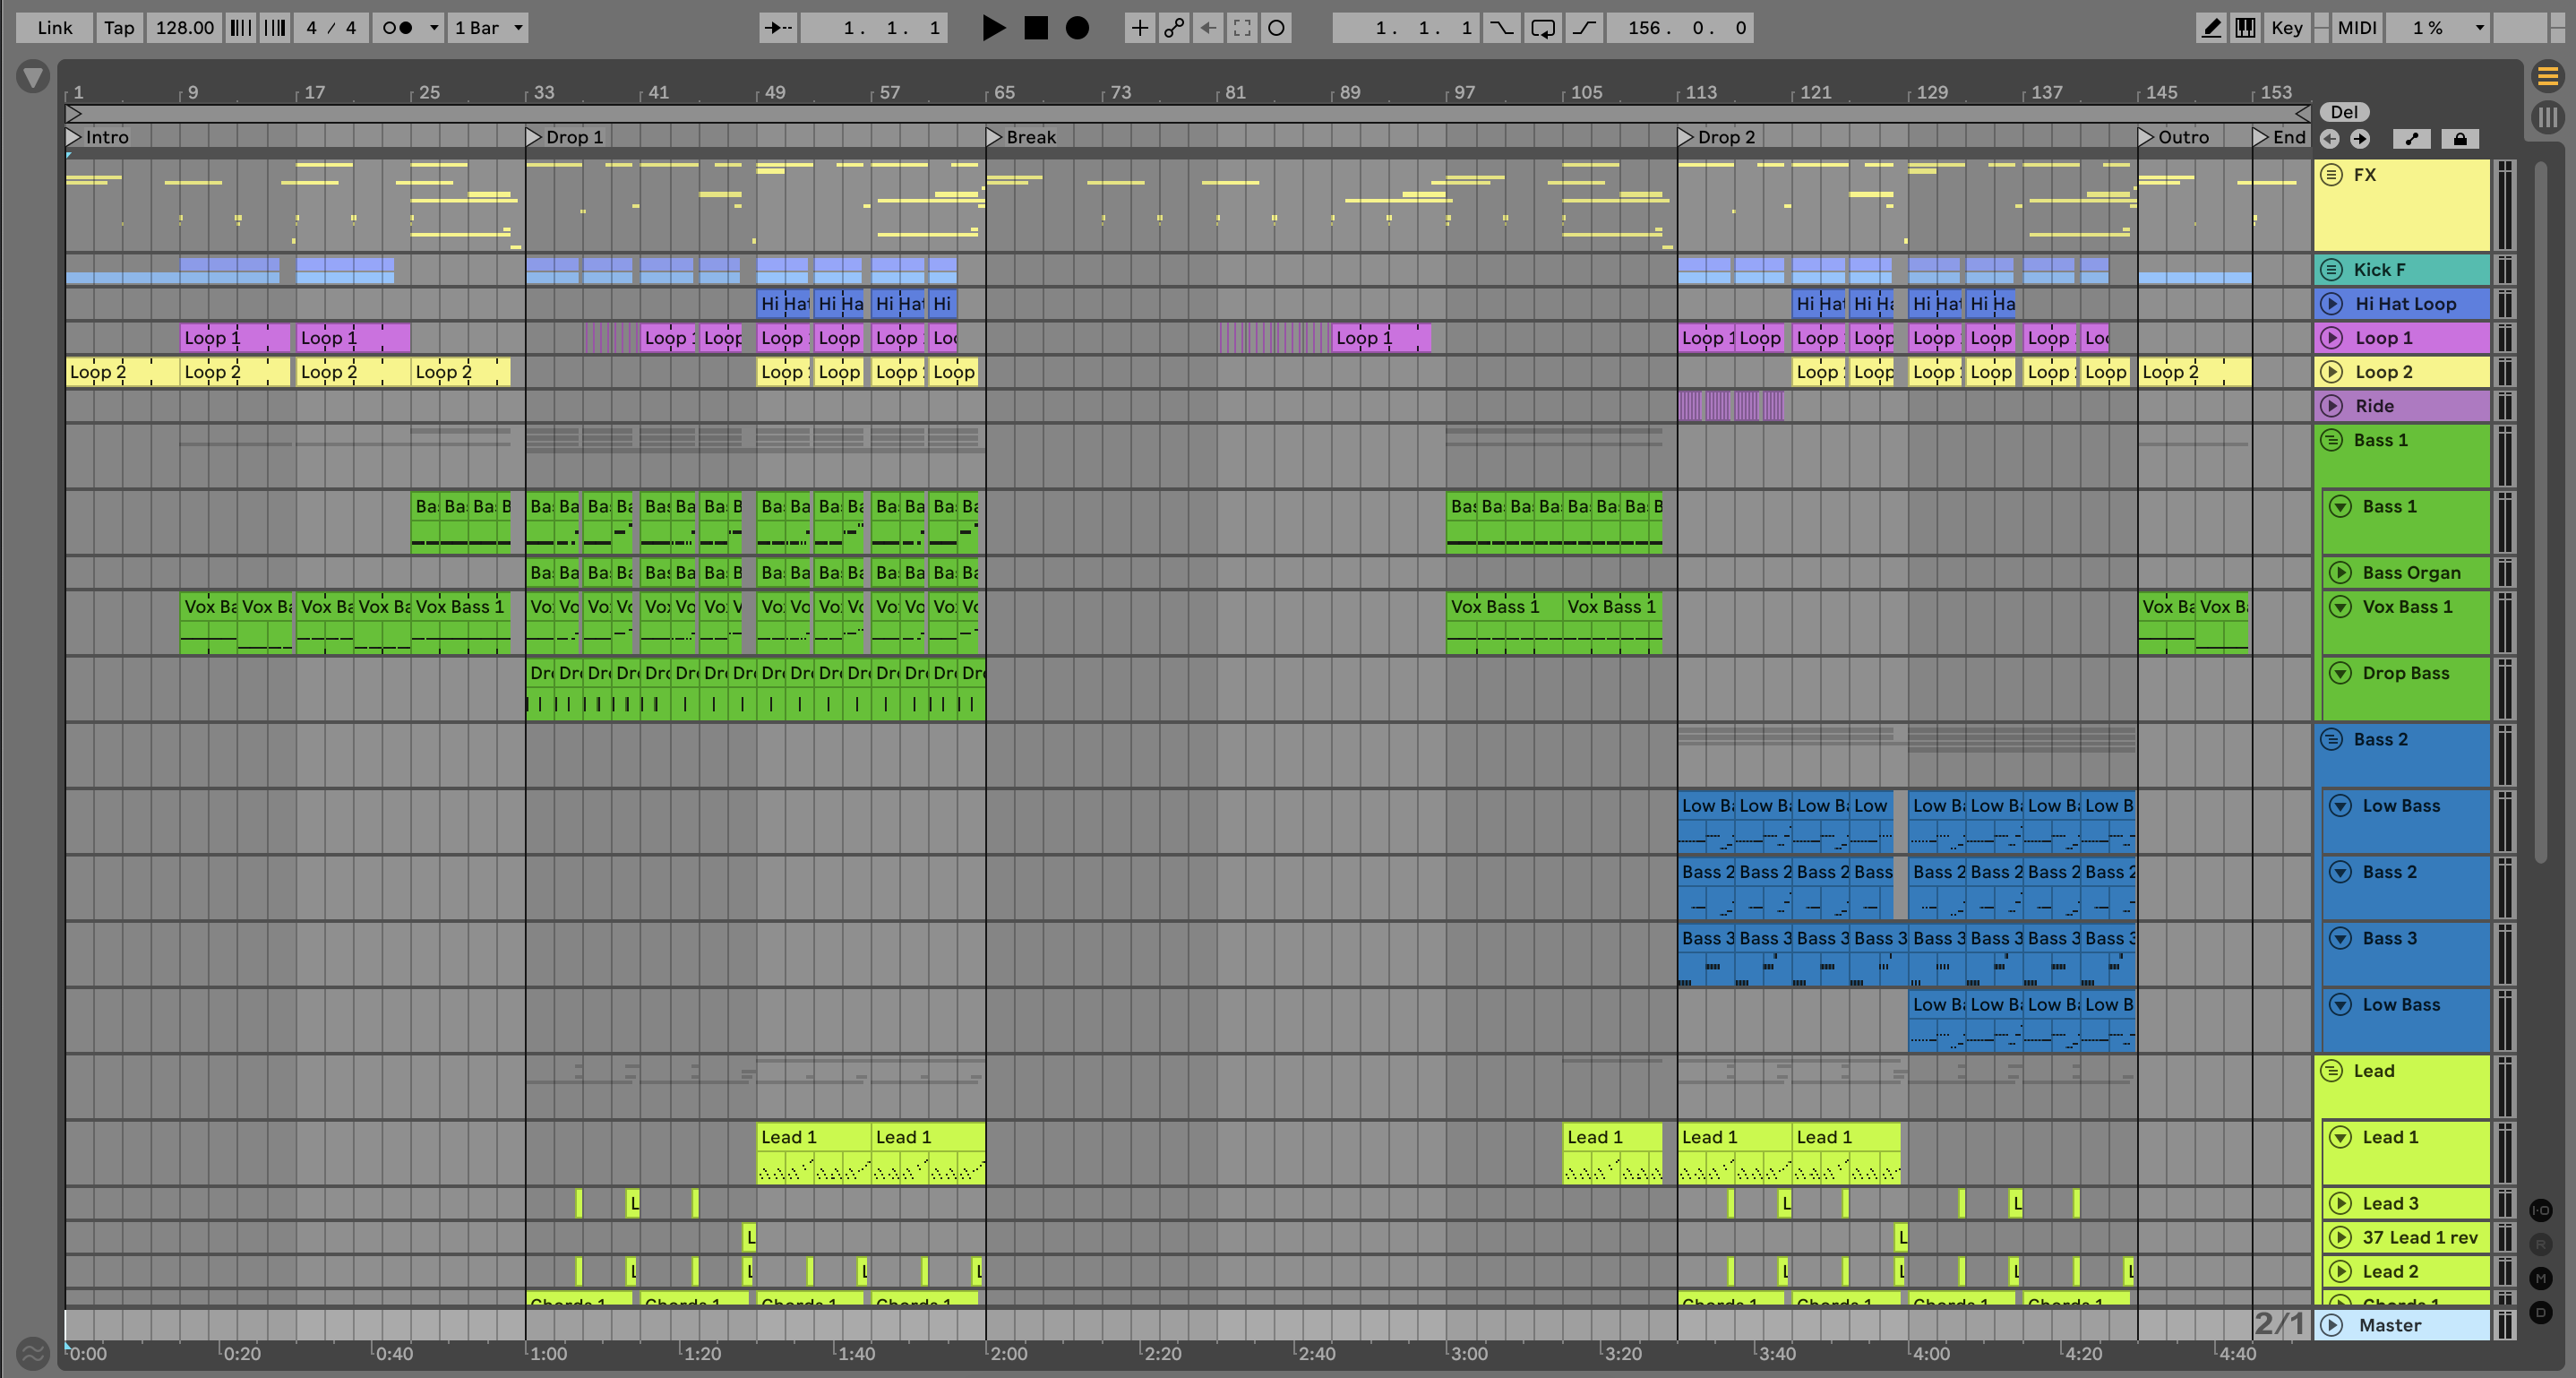Image resolution: width=2576 pixels, height=1378 pixels.
Task: Click the Follow playback arrow icon
Action: pos(777,28)
